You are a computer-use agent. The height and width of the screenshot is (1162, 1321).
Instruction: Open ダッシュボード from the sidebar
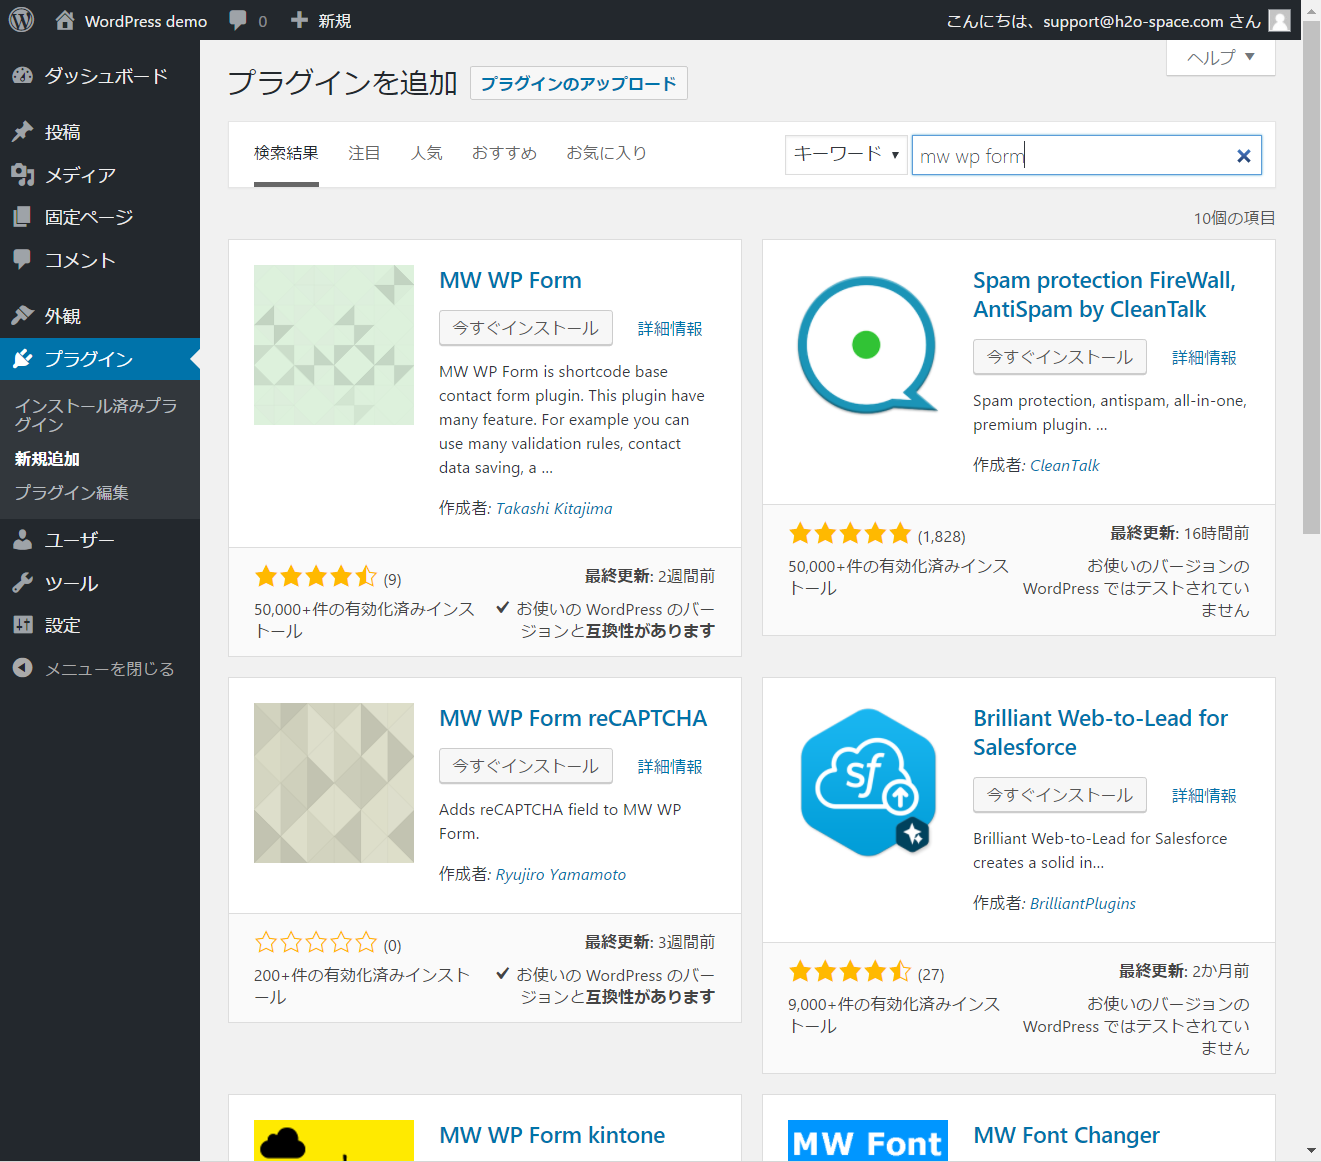click(105, 76)
